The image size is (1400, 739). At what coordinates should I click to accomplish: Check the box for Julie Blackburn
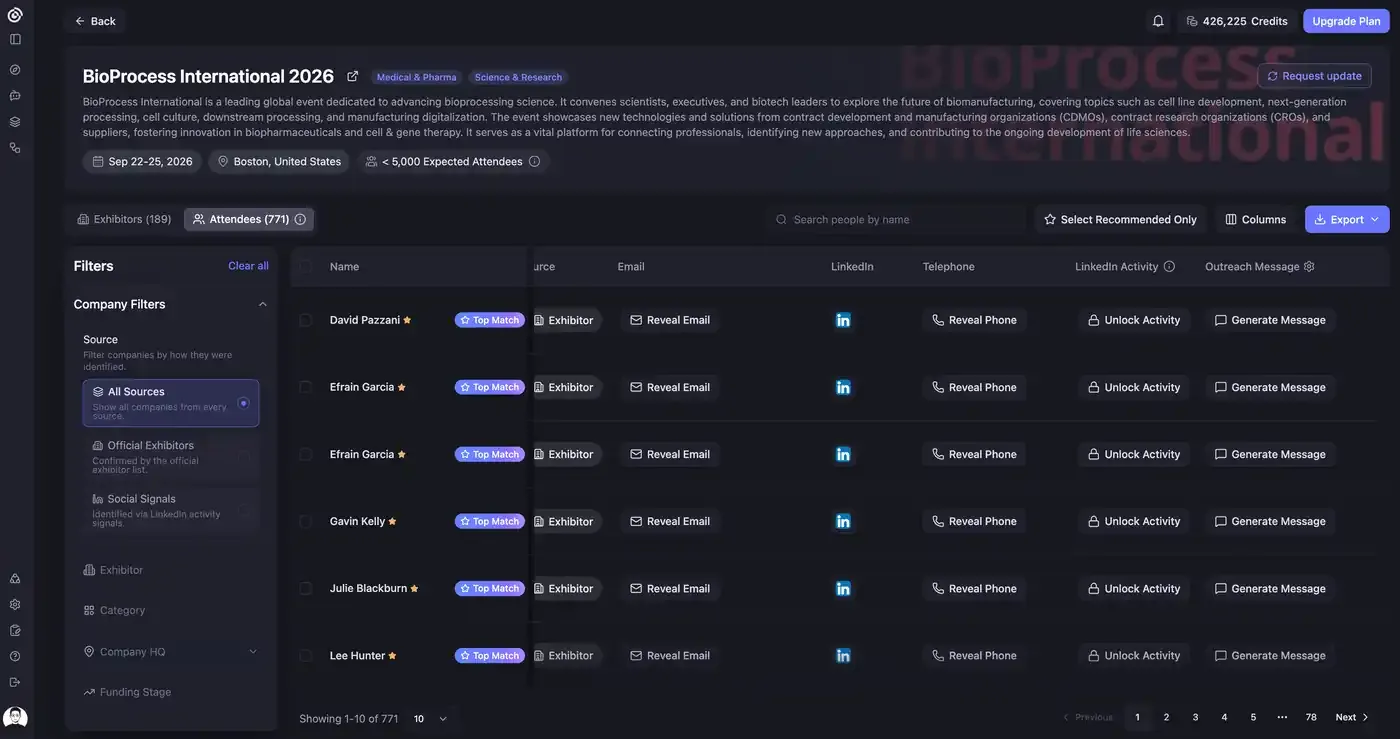tap(305, 588)
